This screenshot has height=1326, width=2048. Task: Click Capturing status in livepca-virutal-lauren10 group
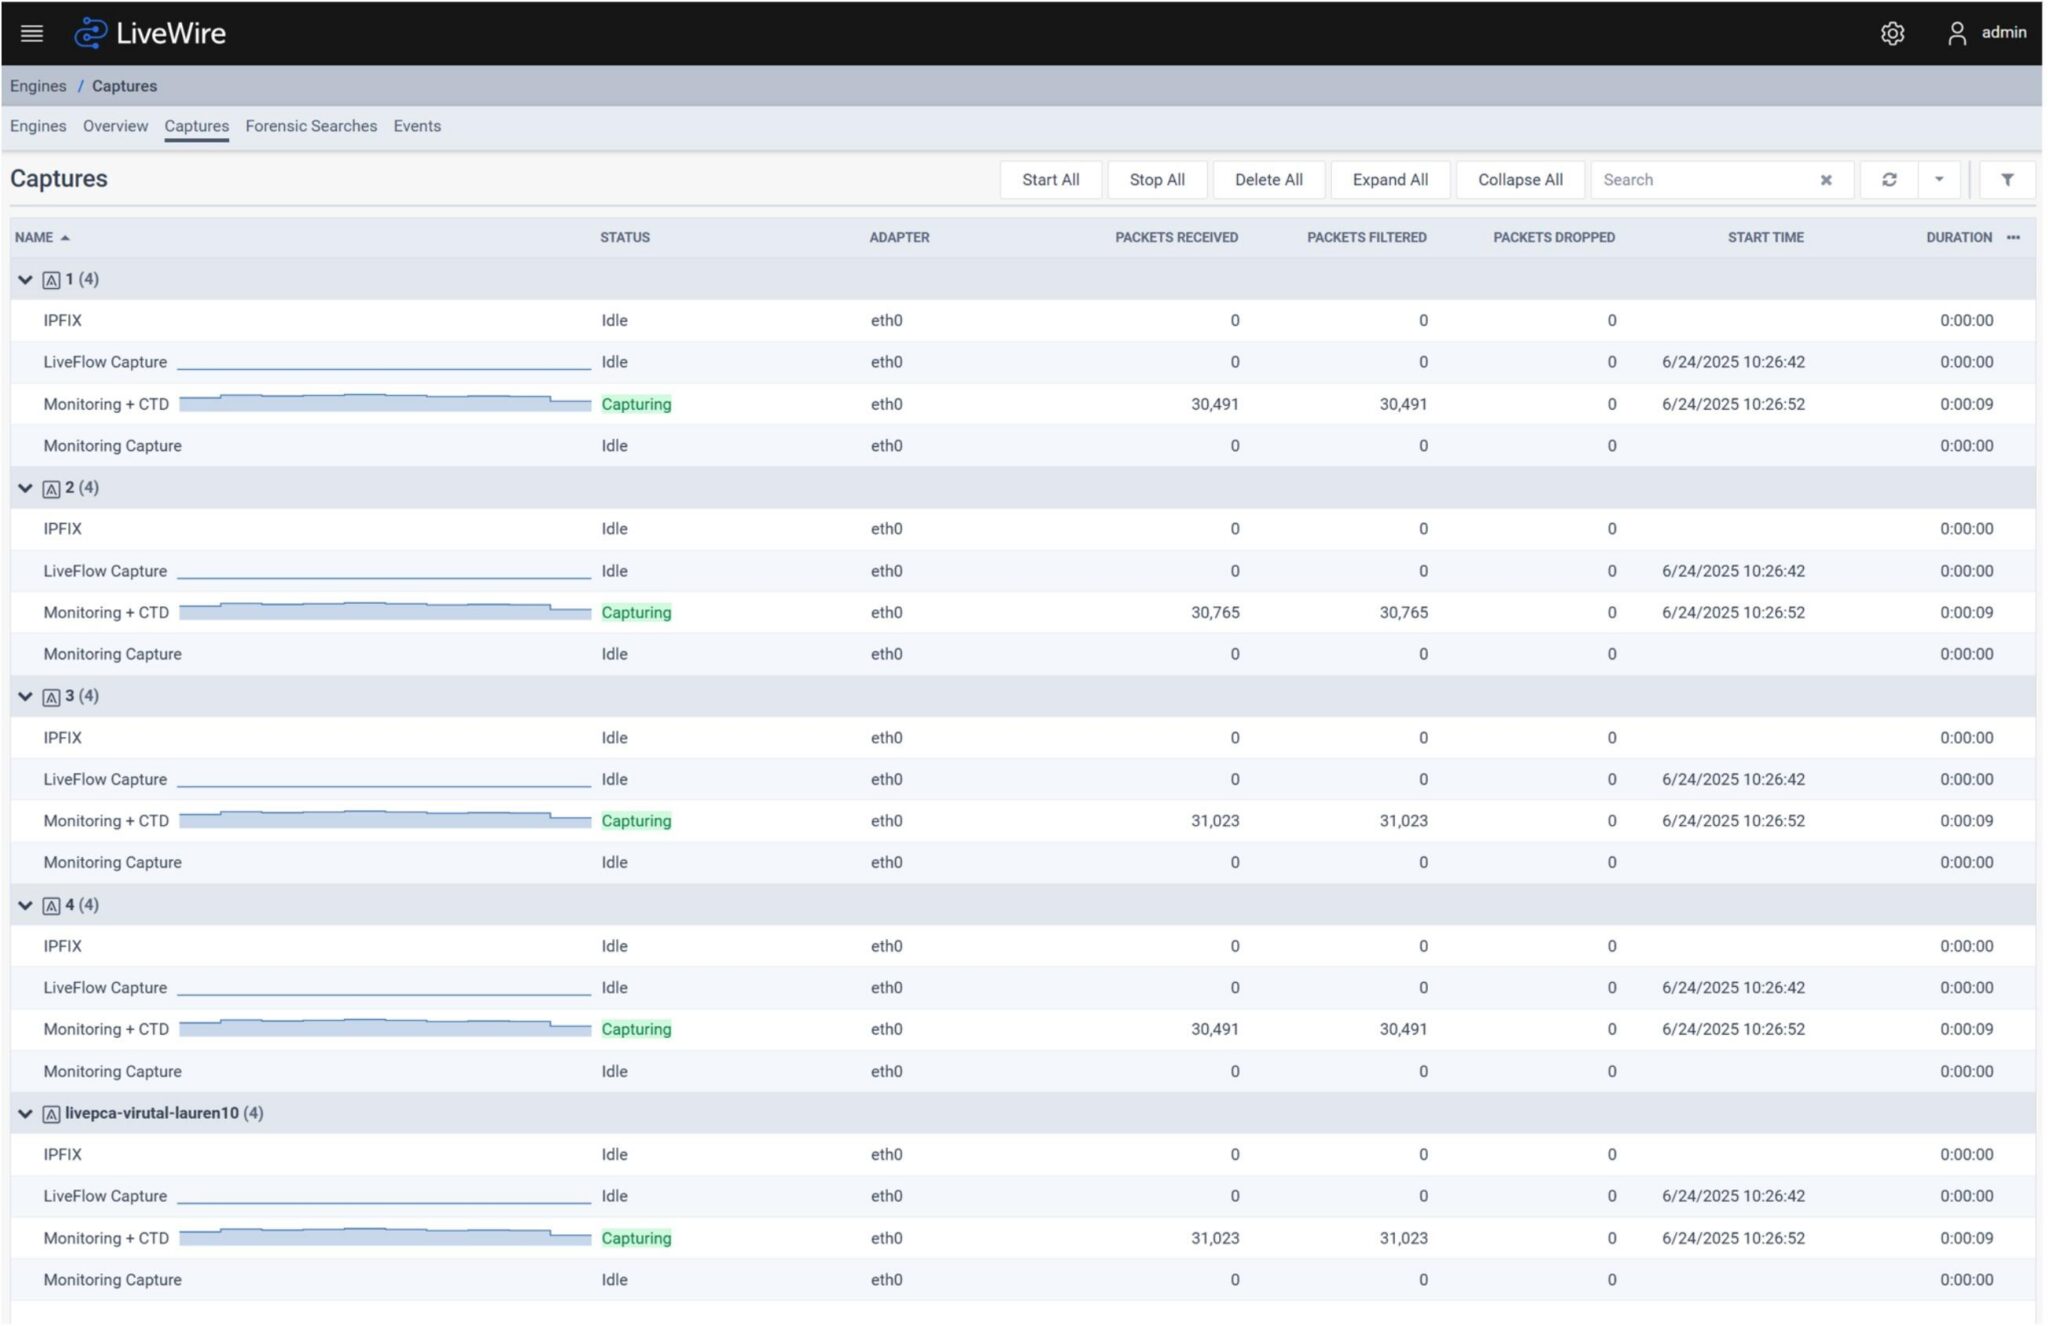[636, 1238]
